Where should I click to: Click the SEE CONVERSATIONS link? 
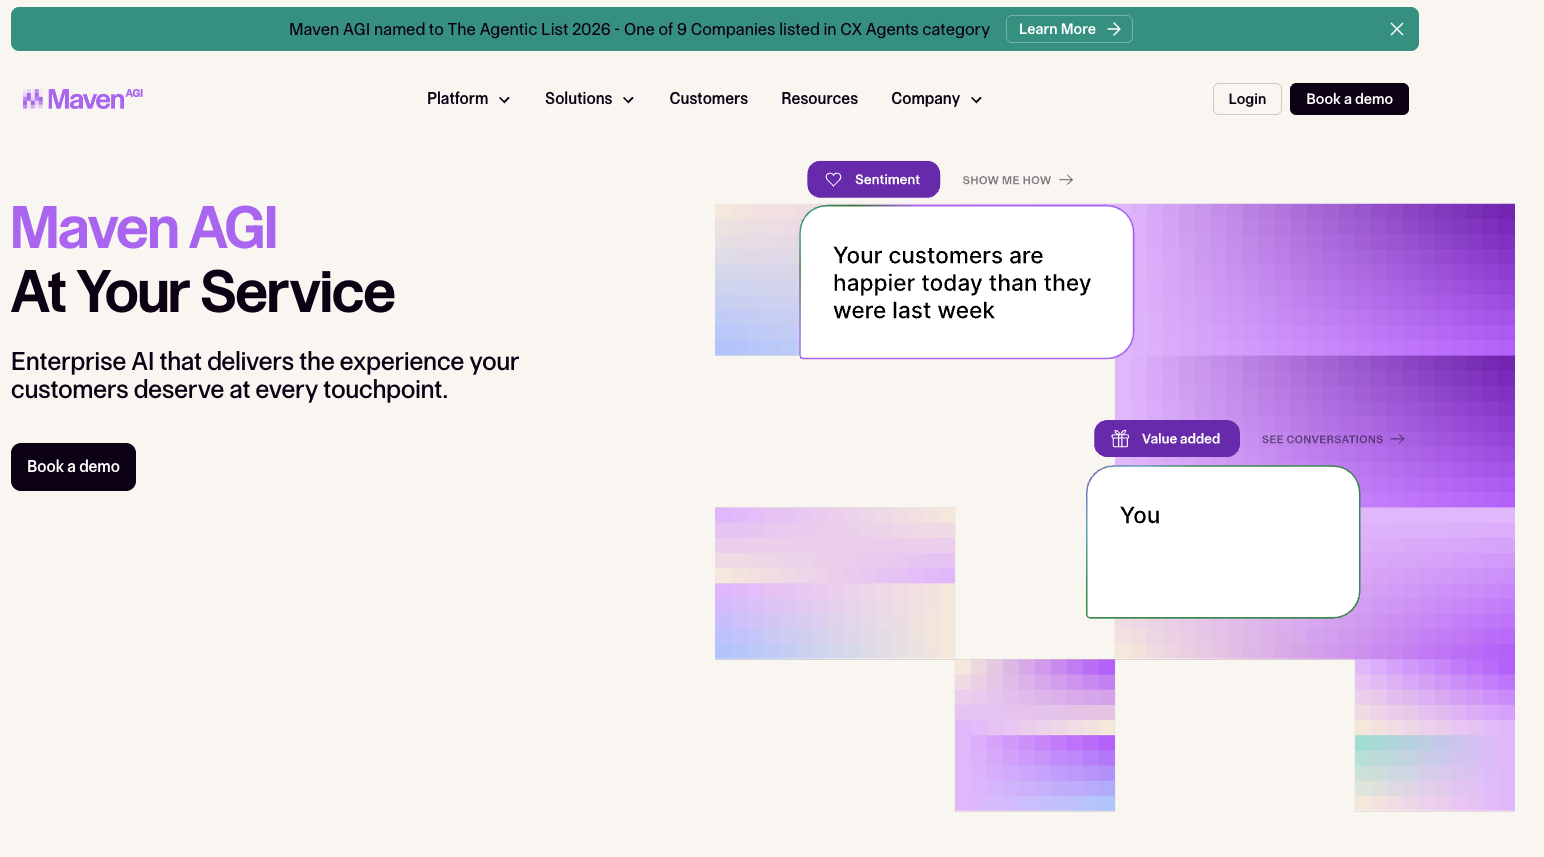1333,439
